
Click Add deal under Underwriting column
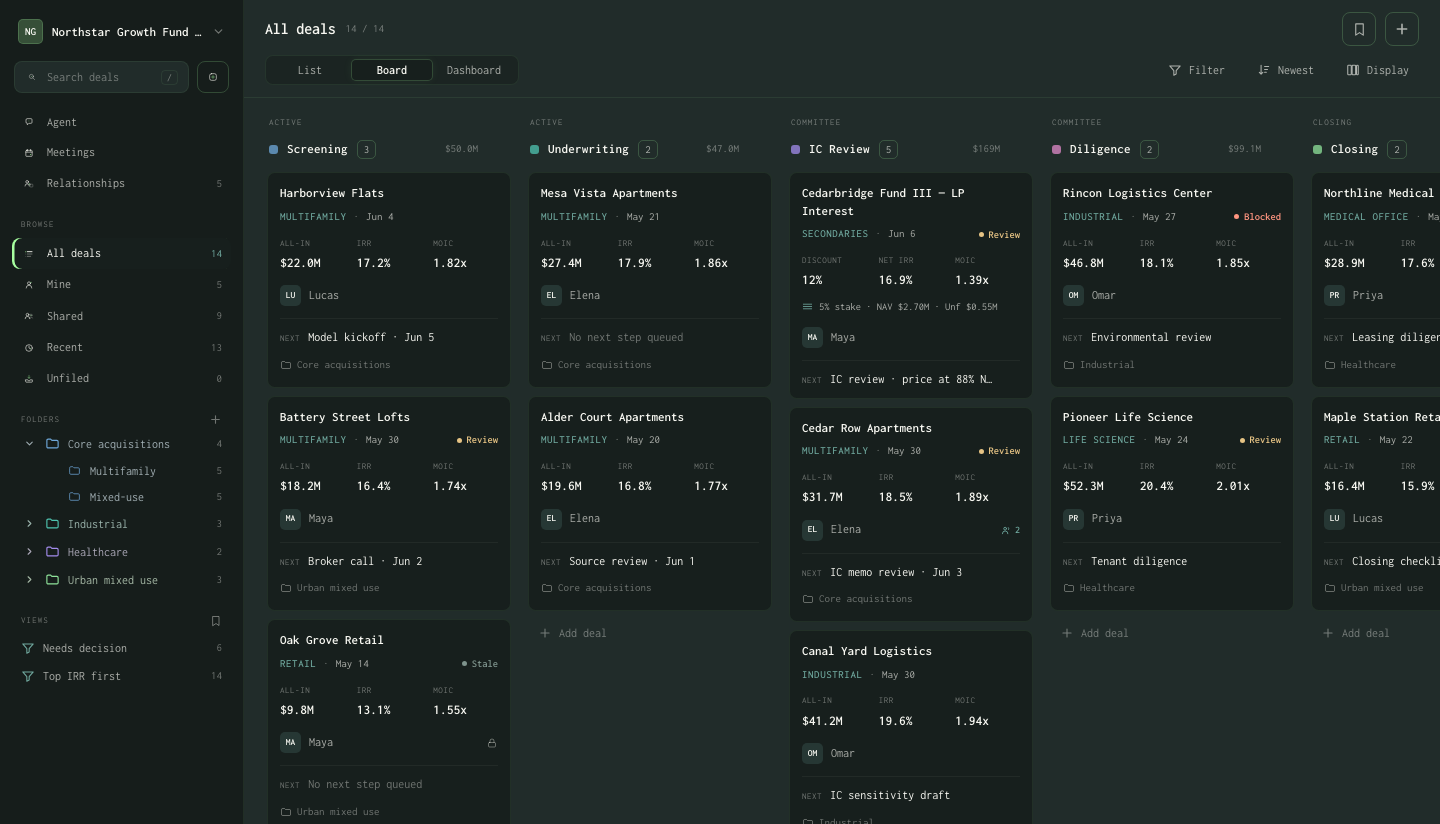[574, 633]
